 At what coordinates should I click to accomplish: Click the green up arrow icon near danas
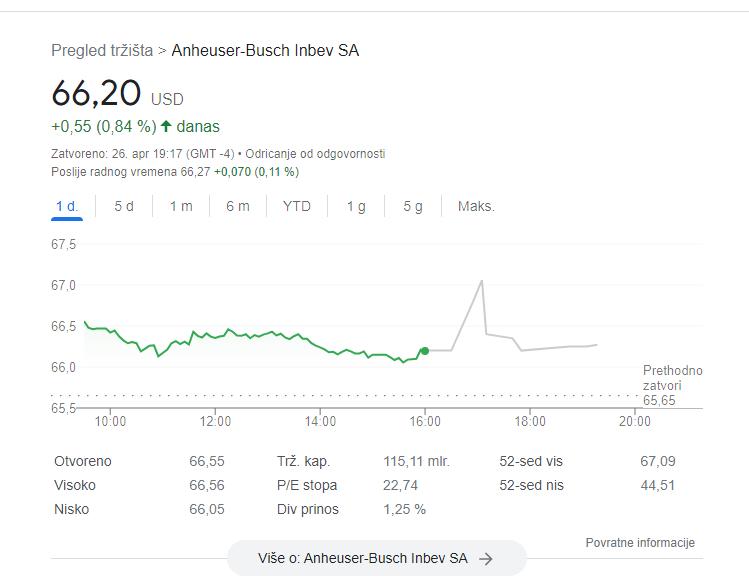coord(166,126)
